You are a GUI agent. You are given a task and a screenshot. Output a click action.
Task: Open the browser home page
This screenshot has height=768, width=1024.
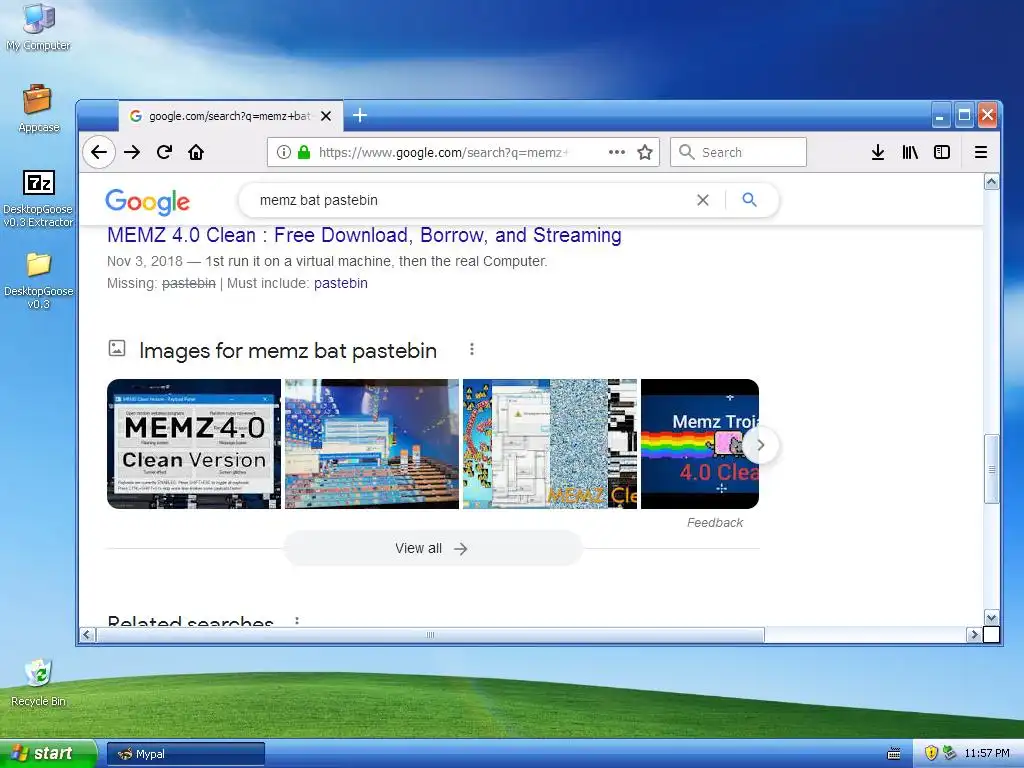point(196,152)
